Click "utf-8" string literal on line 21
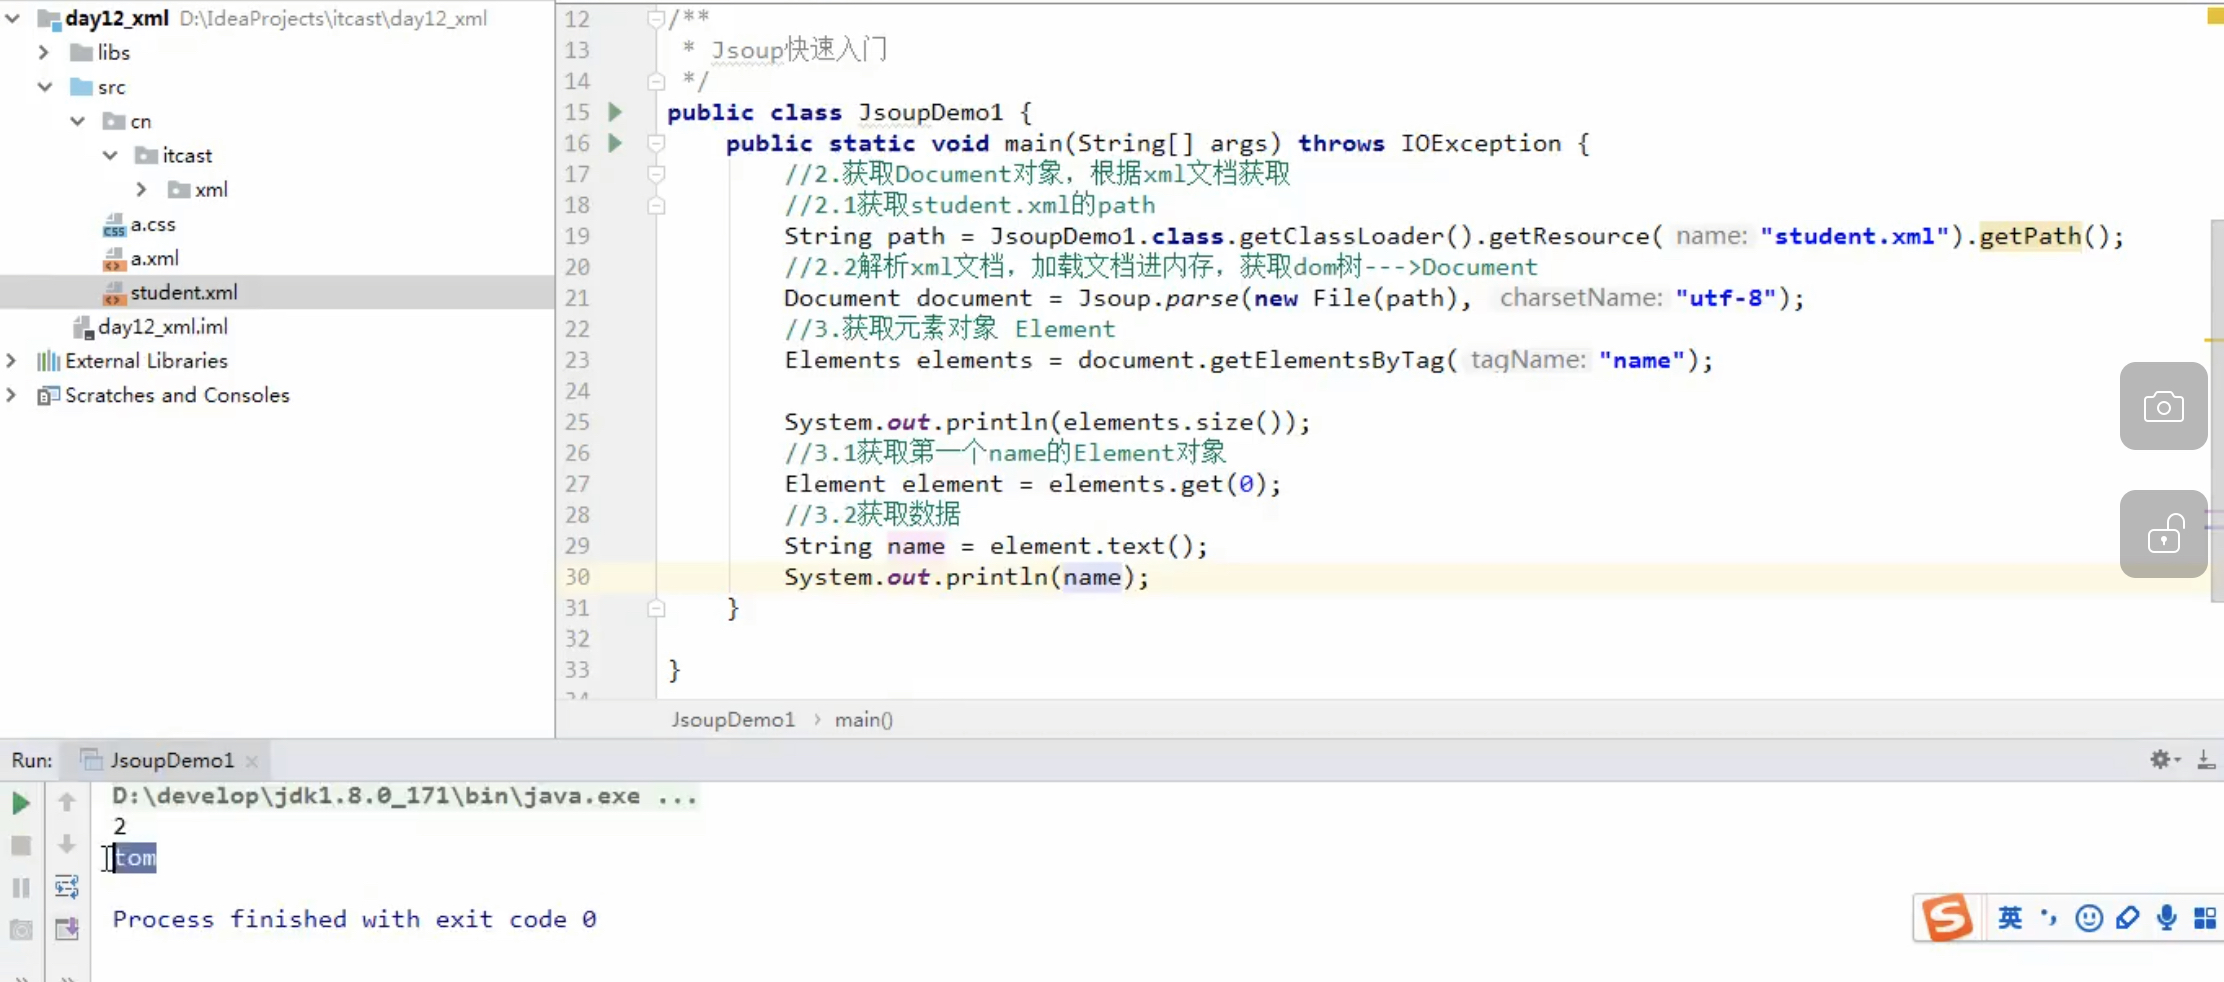The width and height of the screenshot is (2224, 982). (1726, 298)
